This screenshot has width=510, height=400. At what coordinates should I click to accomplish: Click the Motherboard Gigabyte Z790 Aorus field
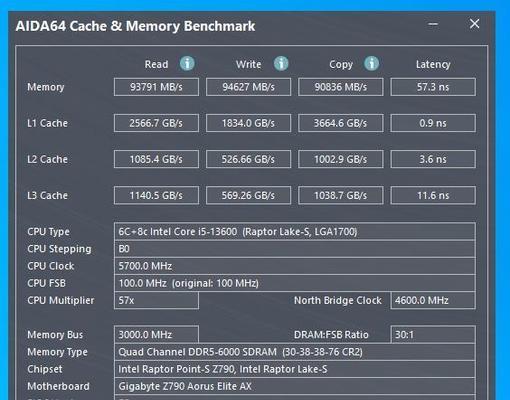click(x=295, y=386)
